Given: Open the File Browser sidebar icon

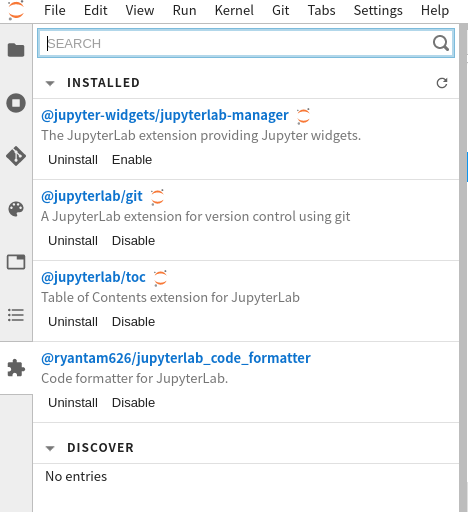Looking at the screenshot, I should [x=16, y=50].
